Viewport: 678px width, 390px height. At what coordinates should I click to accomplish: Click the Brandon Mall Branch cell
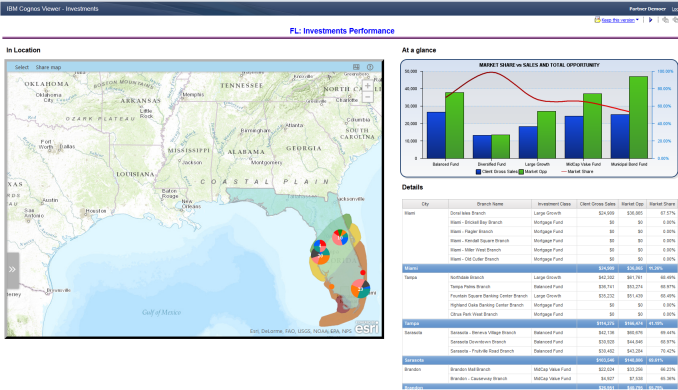pyautogui.click(x=490, y=370)
